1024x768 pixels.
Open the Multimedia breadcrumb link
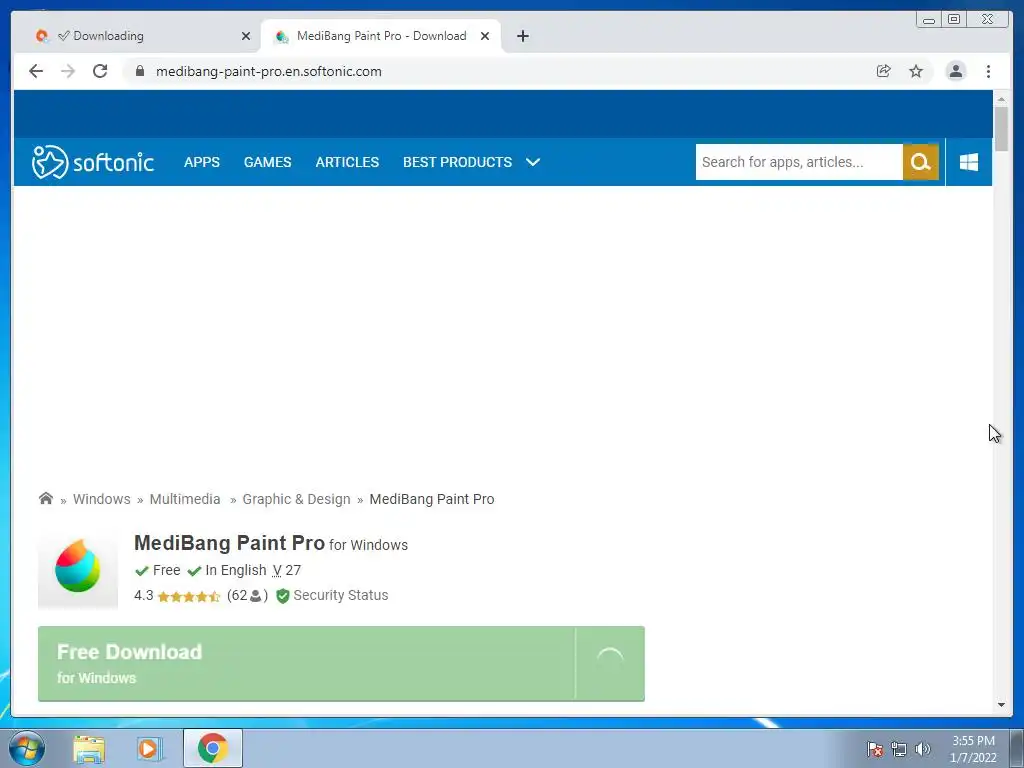pyautogui.click(x=185, y=499)
